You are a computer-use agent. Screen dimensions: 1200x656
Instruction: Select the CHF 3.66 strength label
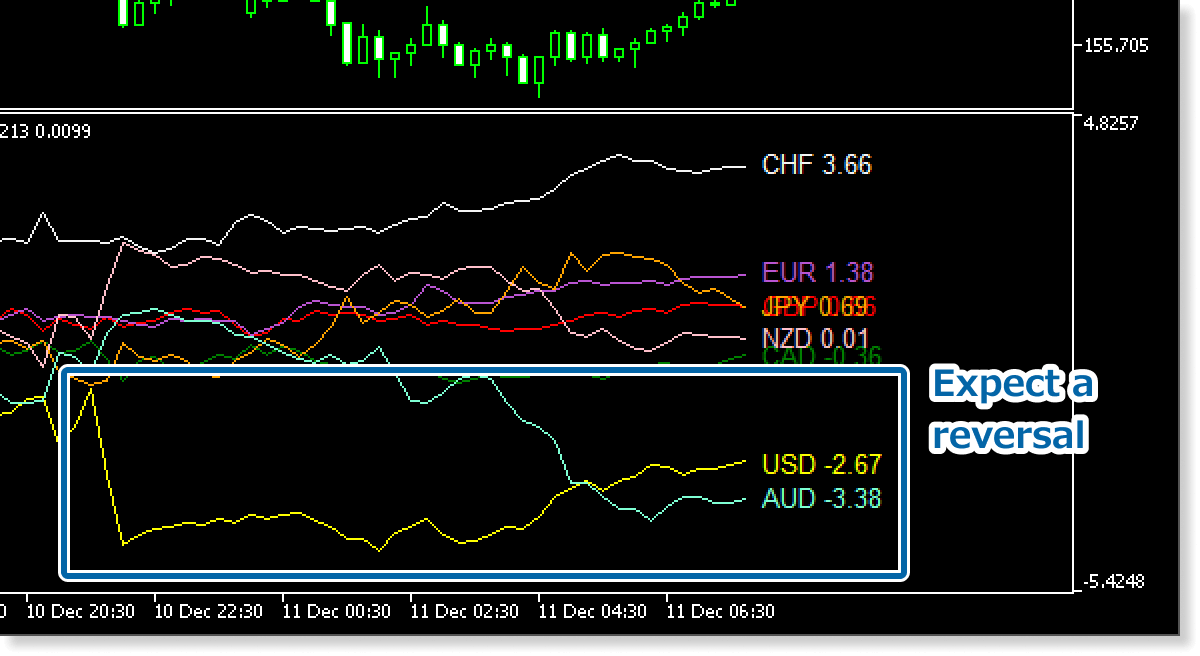pos(815,165)
